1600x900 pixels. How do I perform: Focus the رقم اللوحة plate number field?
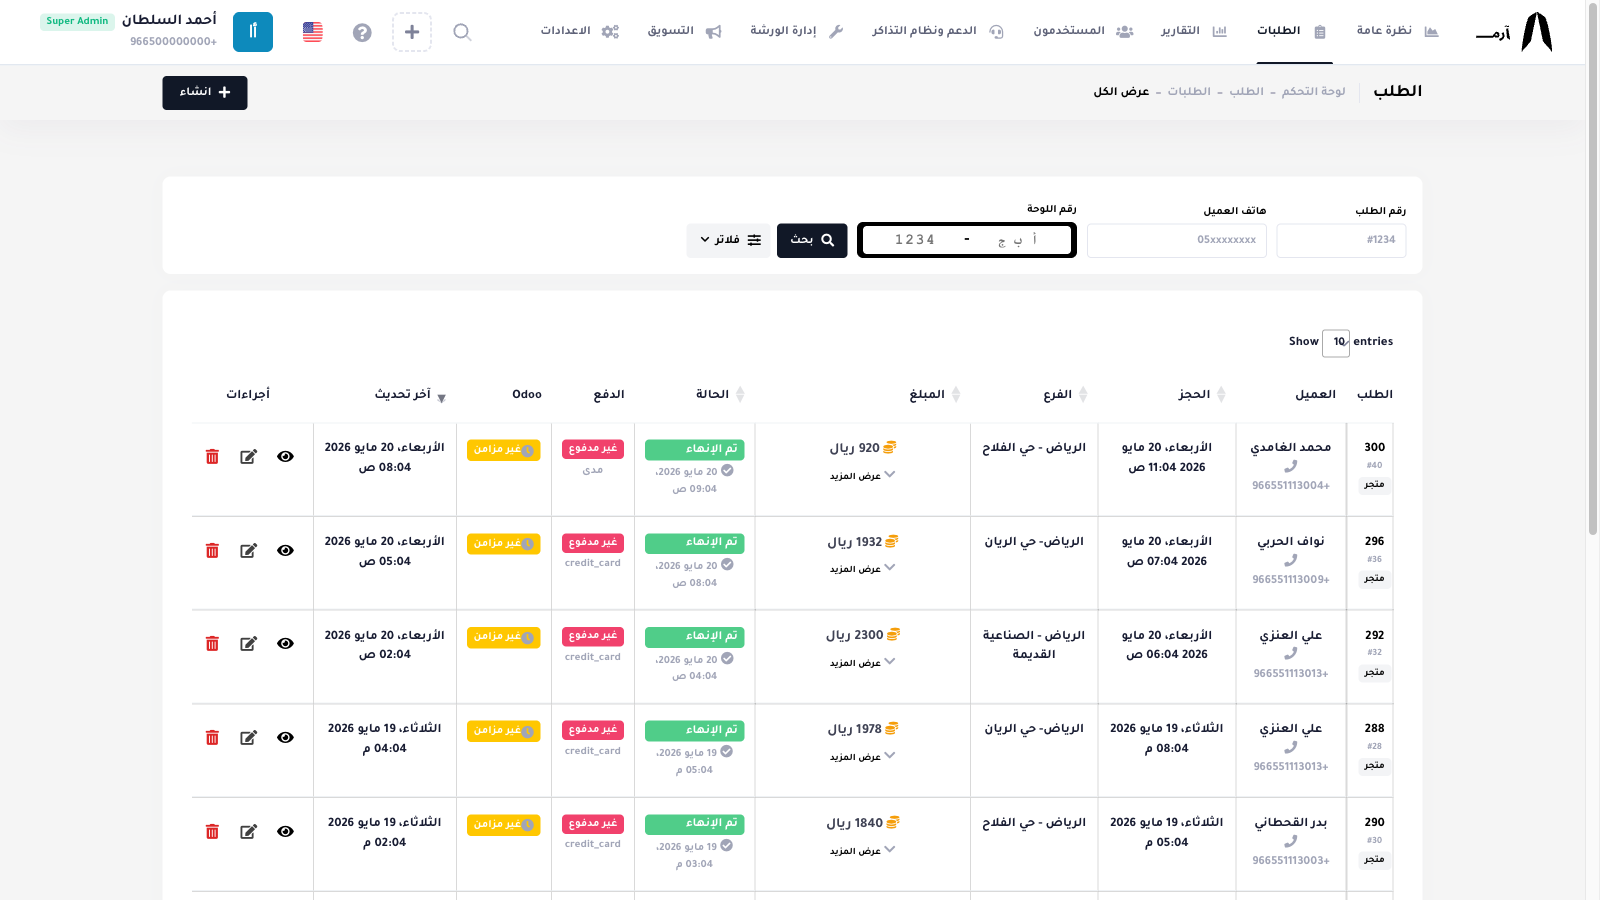coord(967,240)
